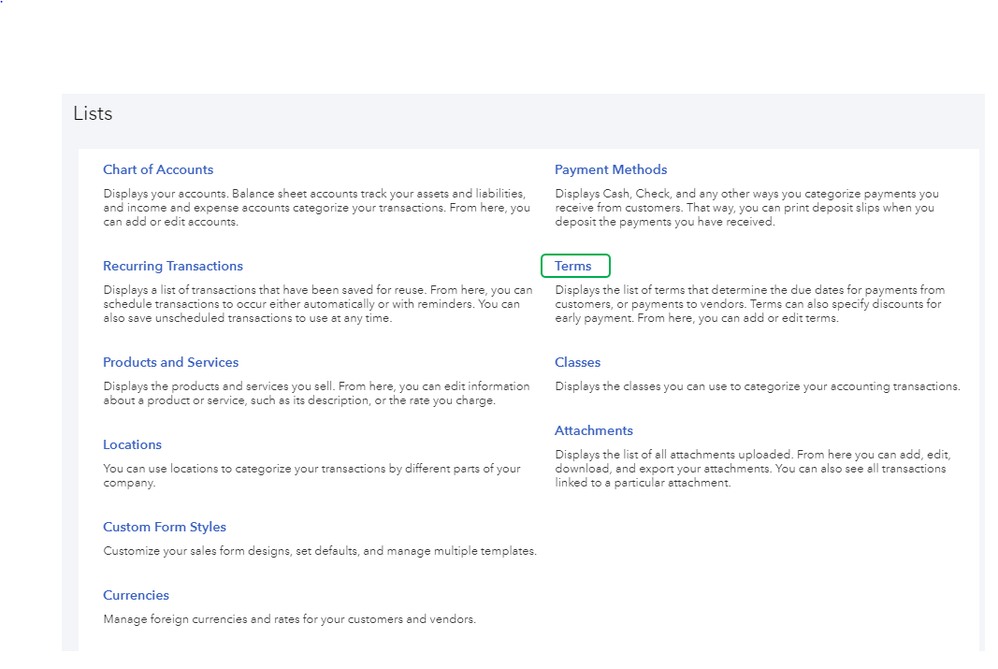
Task: View the Attachments list
Action: (x=594, y=431)
